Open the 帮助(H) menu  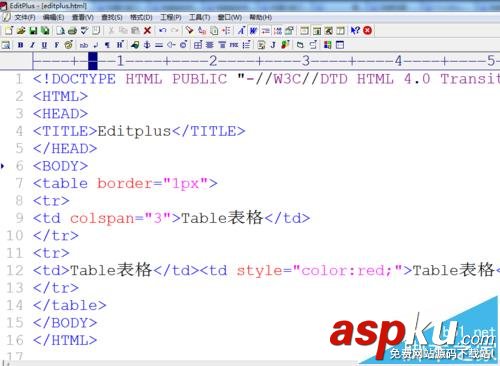(x=260, y=17)
